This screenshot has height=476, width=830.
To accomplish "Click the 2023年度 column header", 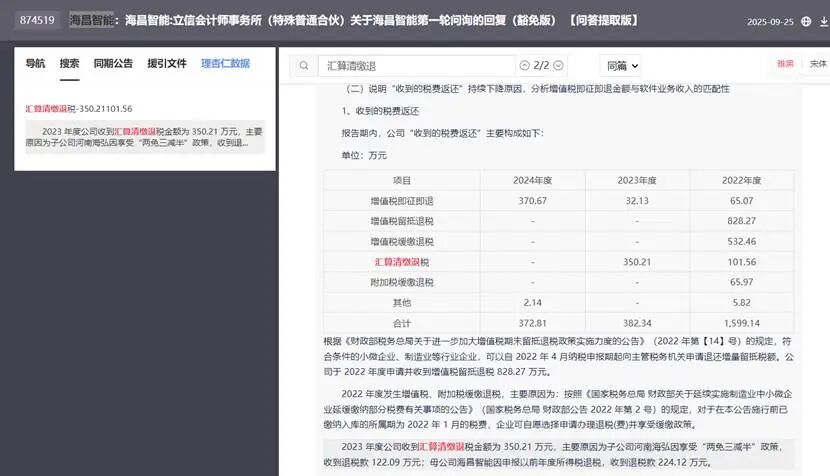I will point(637,181).
